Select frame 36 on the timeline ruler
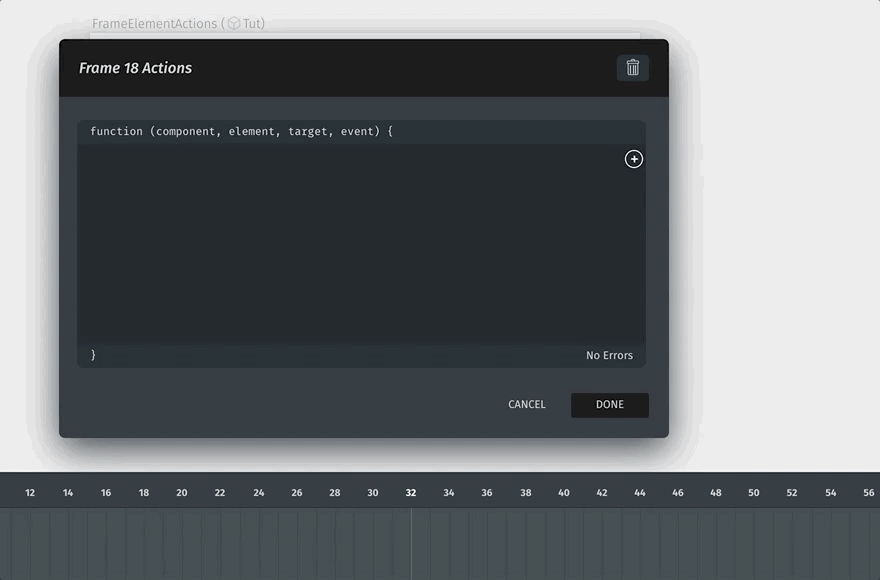880x580 pixels. (487, 492)
